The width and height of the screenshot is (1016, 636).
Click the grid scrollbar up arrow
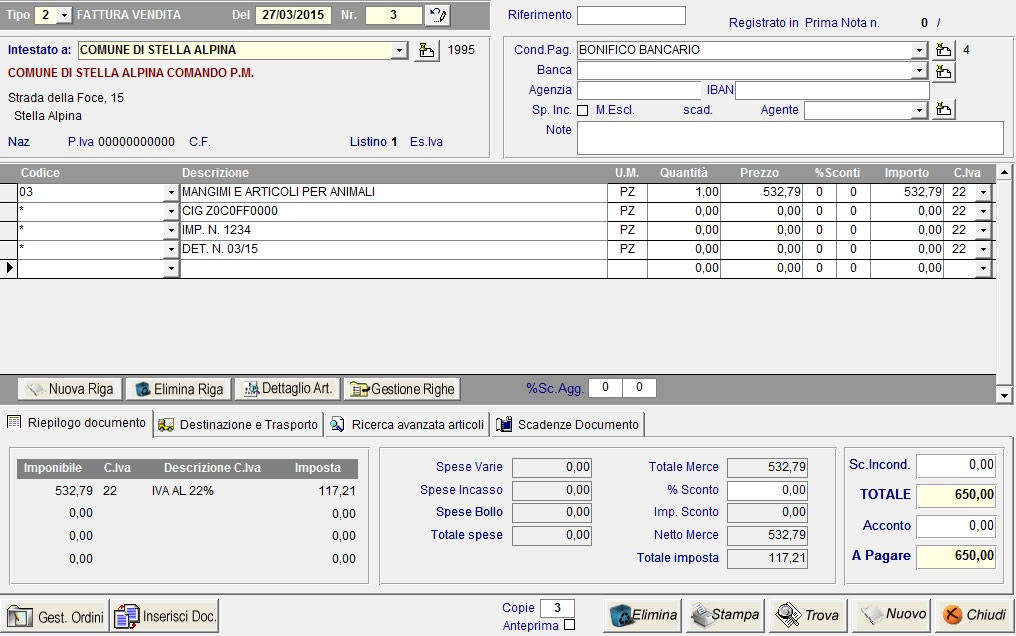pyautogui.click(x=1004, y=172)
